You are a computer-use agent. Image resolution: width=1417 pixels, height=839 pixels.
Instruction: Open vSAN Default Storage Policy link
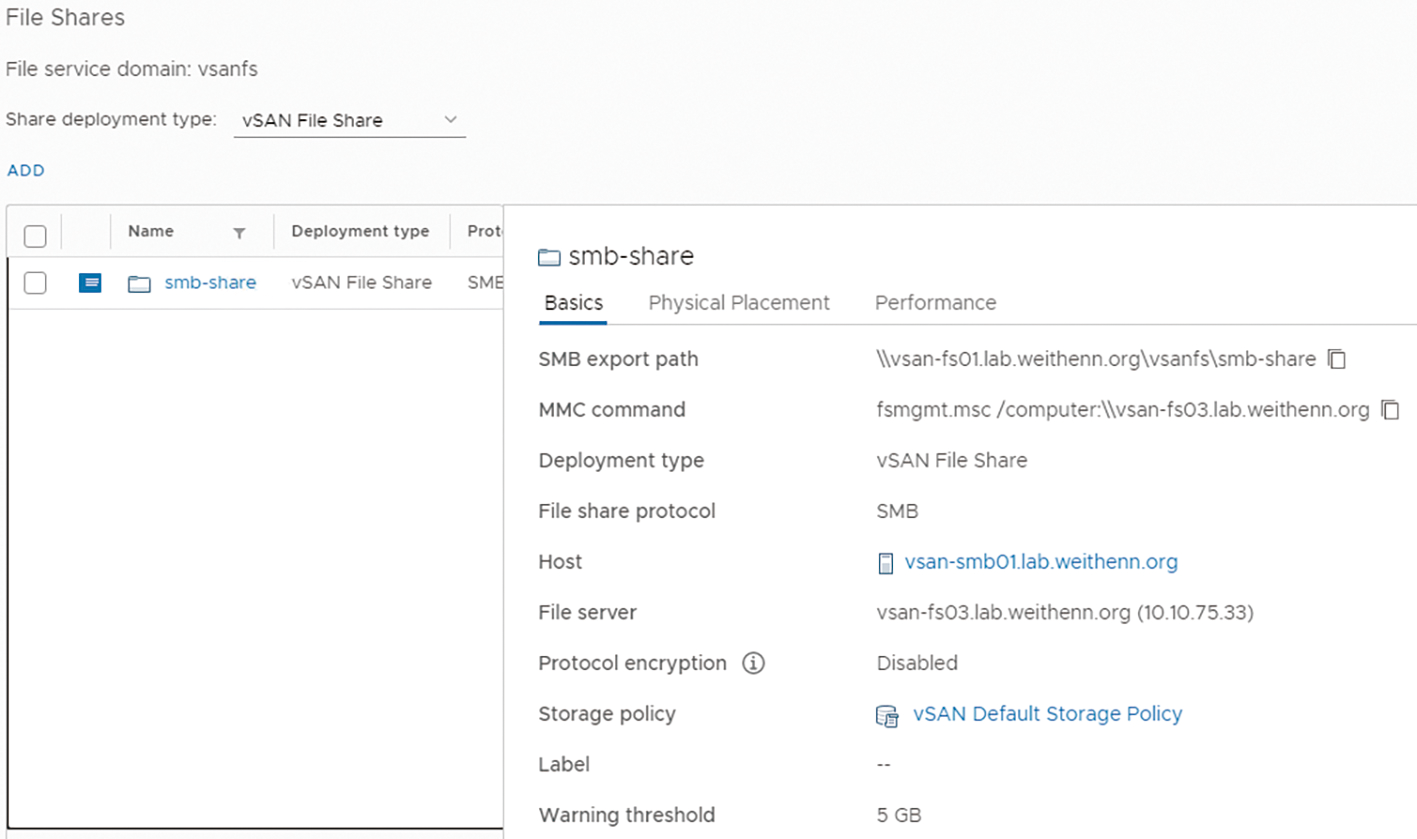[x=1048, y=714]
